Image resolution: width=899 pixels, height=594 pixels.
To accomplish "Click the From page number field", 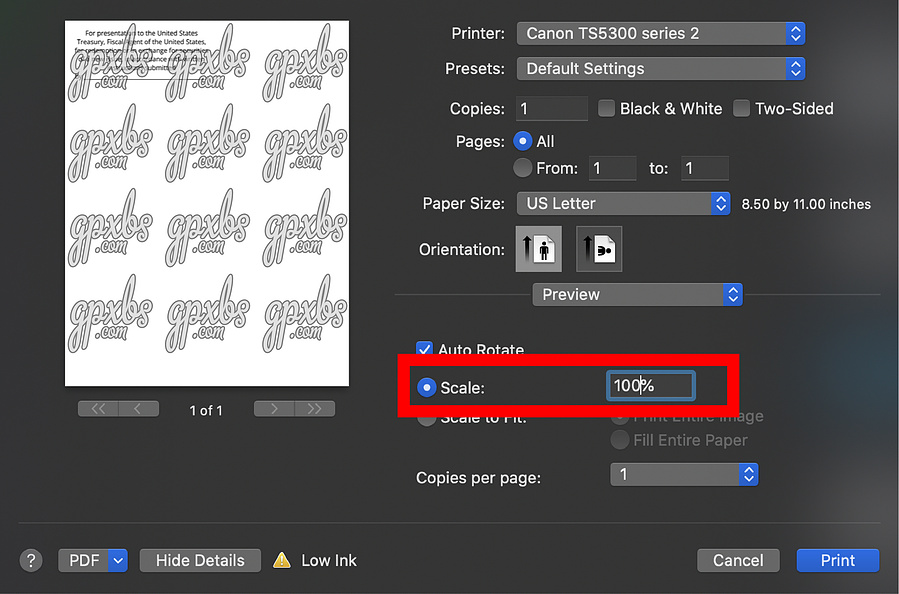I will [x=612, y=168].
